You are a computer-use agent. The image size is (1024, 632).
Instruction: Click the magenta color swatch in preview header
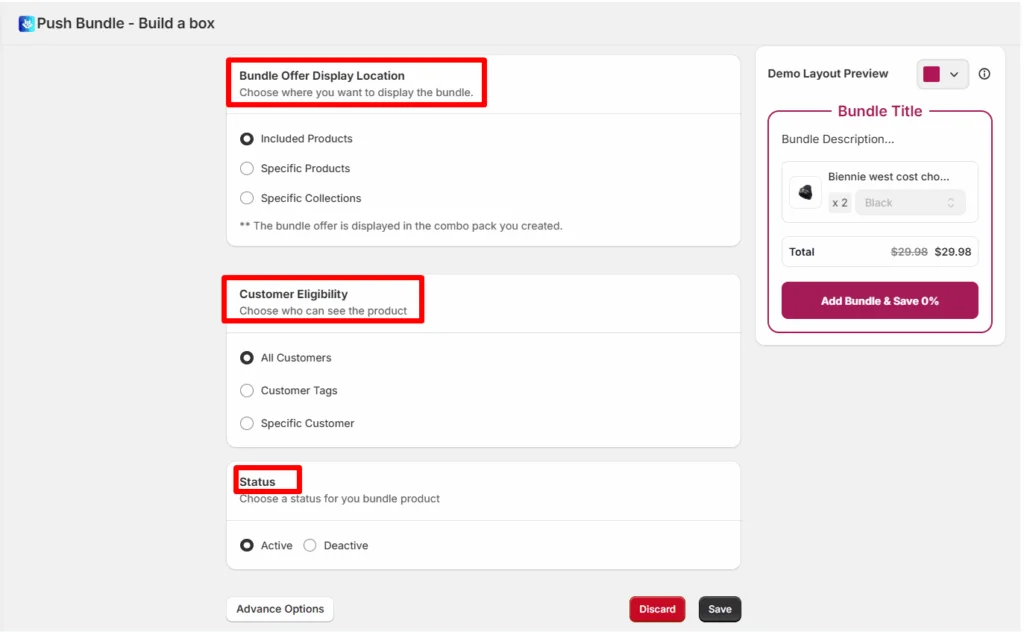pos(931,74)
